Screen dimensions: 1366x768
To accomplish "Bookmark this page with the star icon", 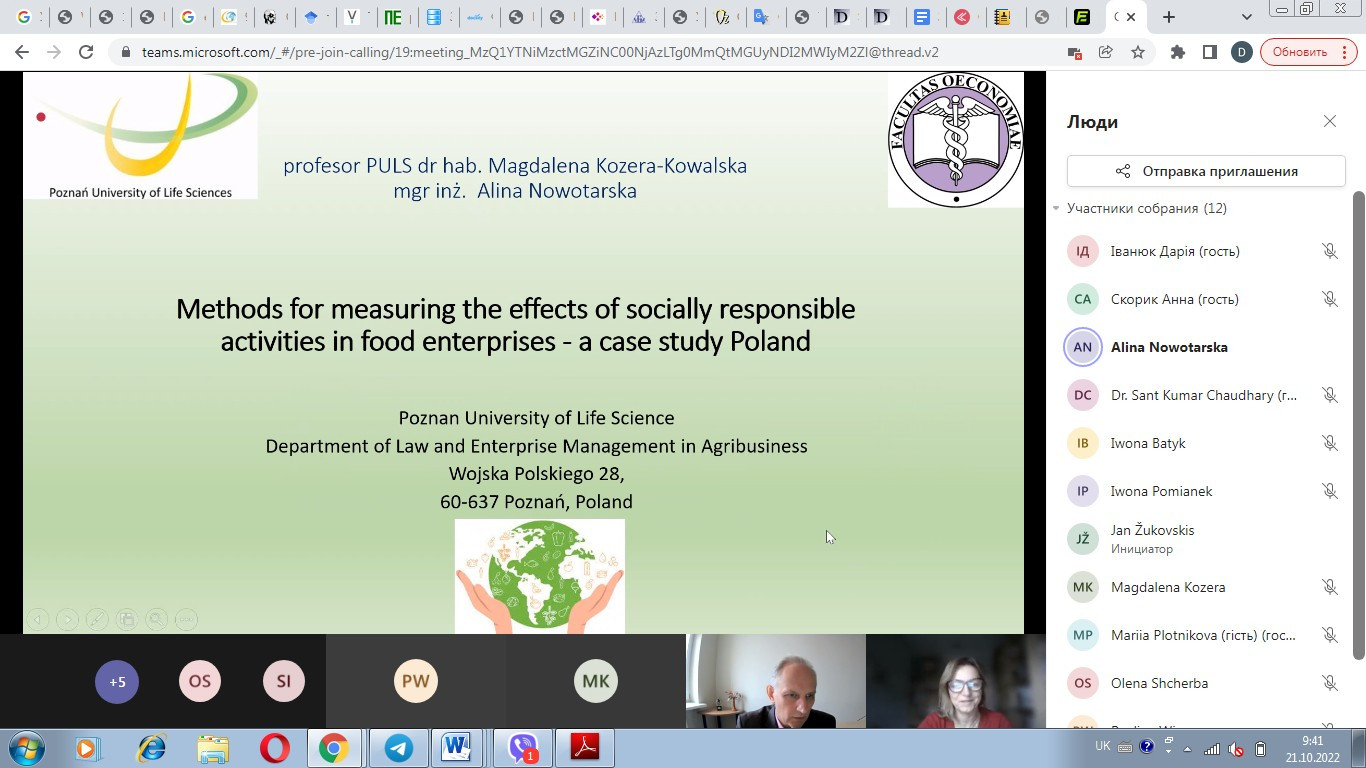I will click(x=1138, y=52).
